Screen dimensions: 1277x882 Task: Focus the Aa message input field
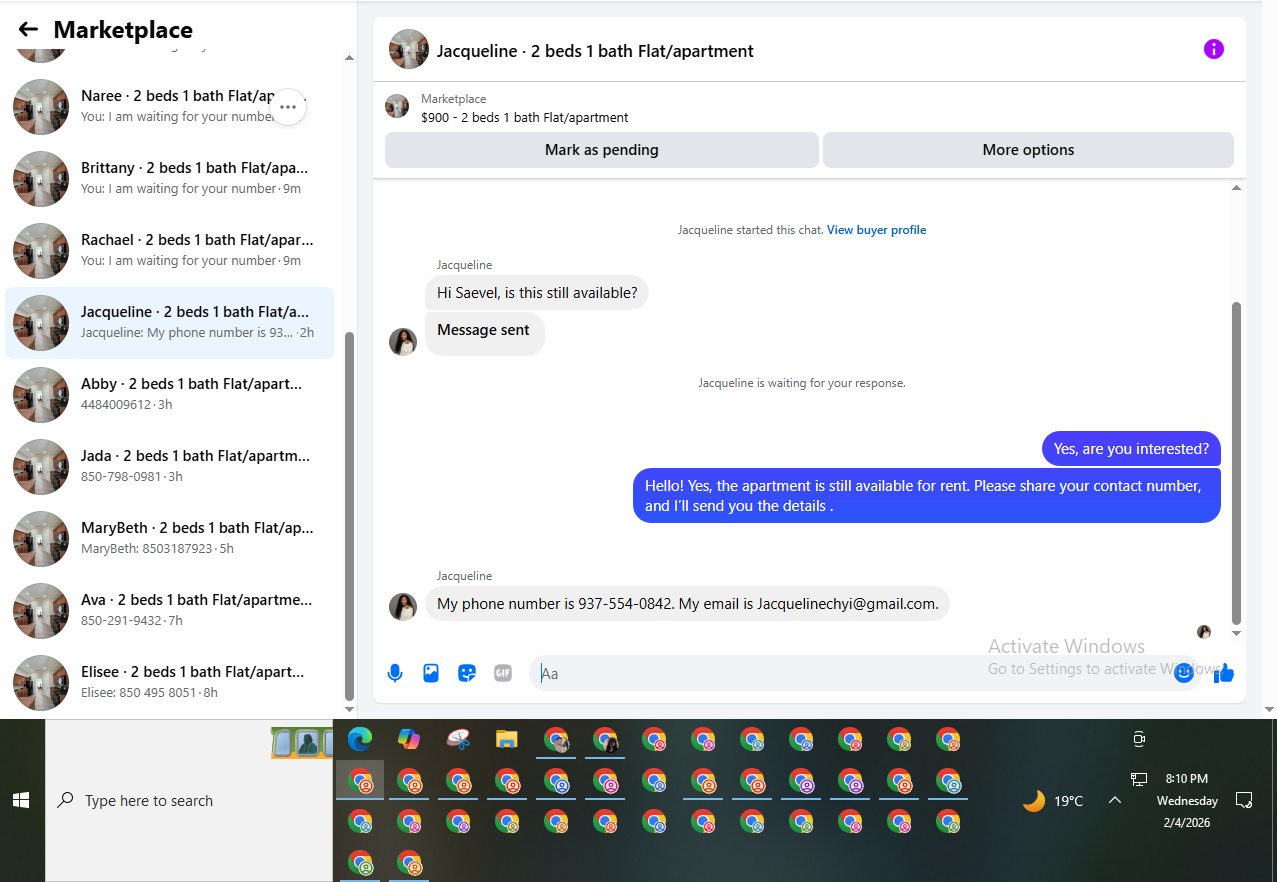point(865,673)
